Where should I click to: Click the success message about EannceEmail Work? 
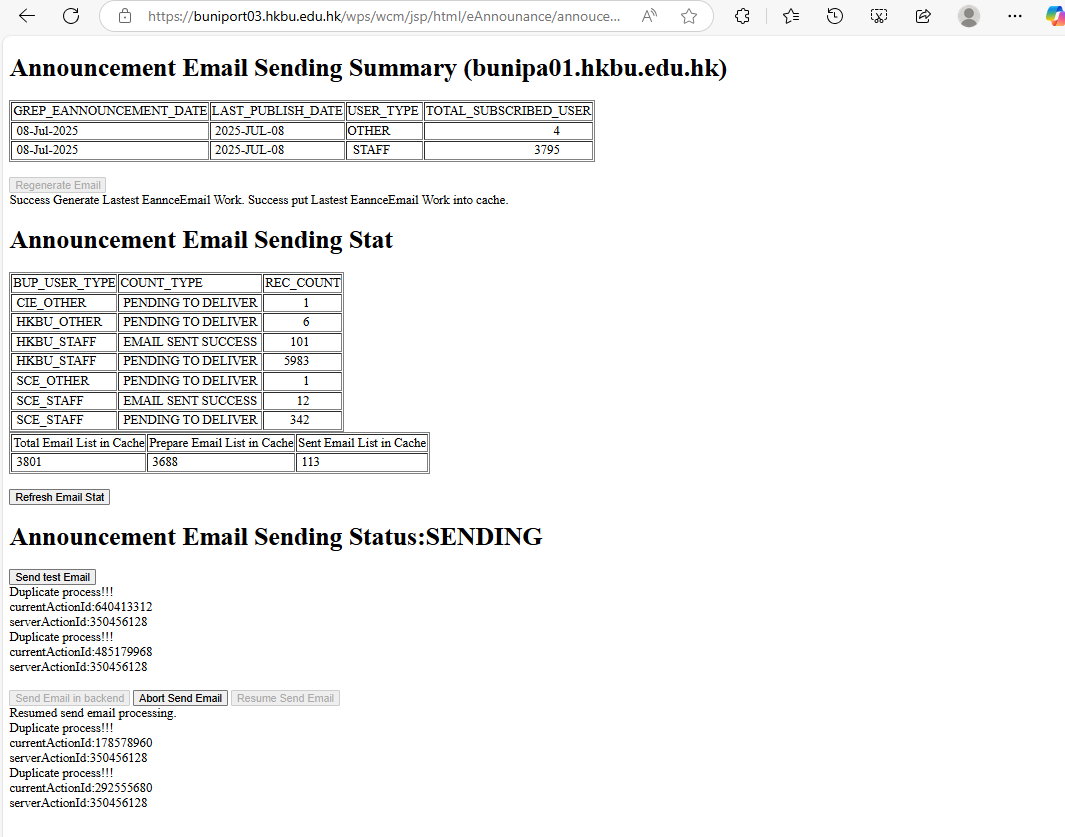tap(259, 200)
